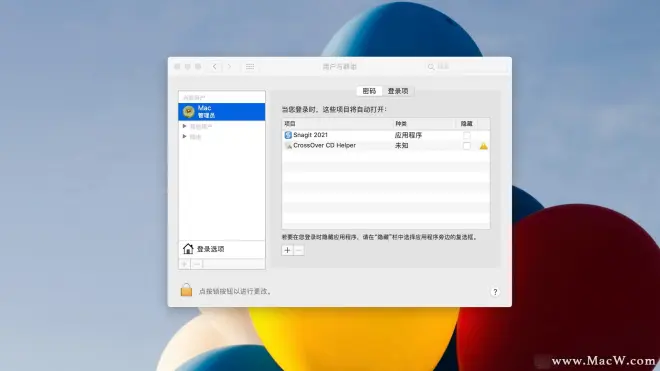Viewport: 660px width, 371px height.
Task: Click the Mac user avatar in sidebar
Action: click(189, 112)
